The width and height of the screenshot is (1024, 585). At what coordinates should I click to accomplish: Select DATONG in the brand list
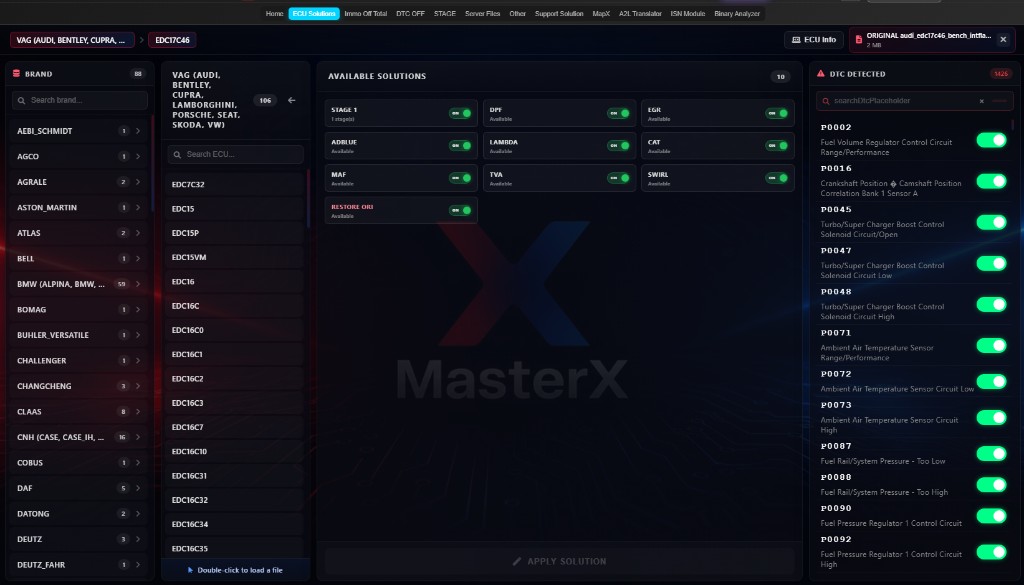[80, 513]
